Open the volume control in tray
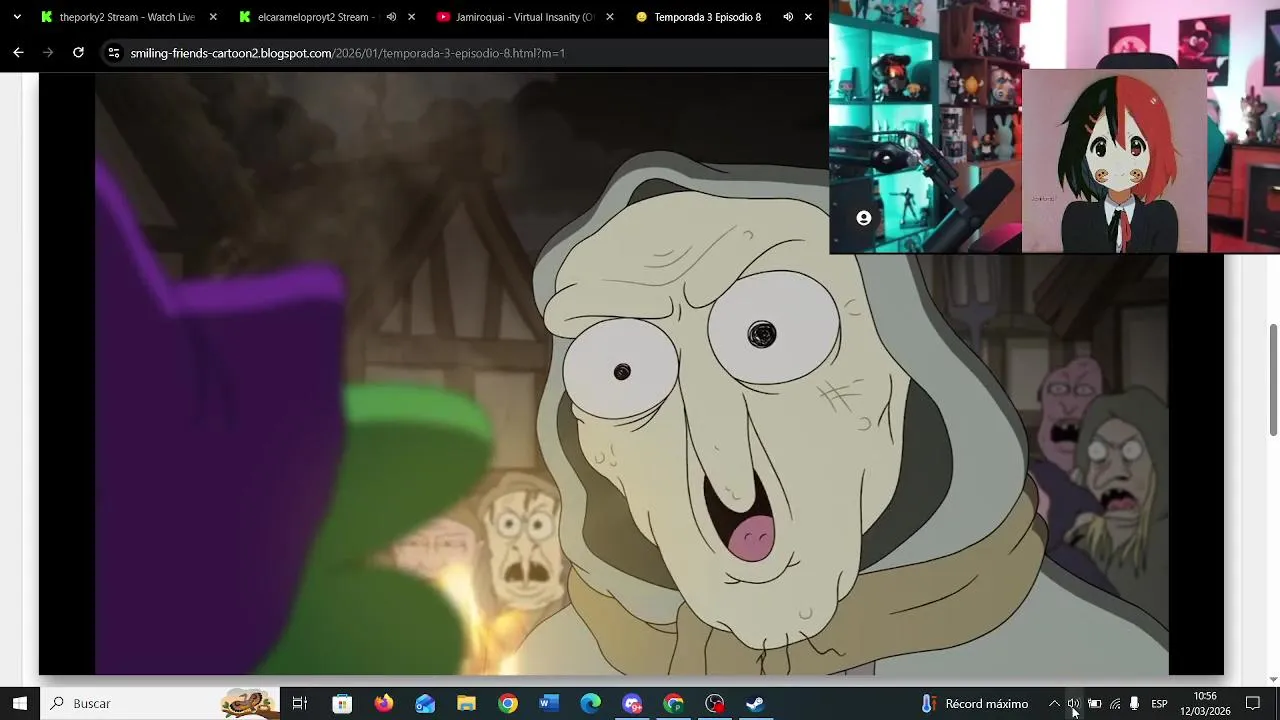 pos(1074,704)
